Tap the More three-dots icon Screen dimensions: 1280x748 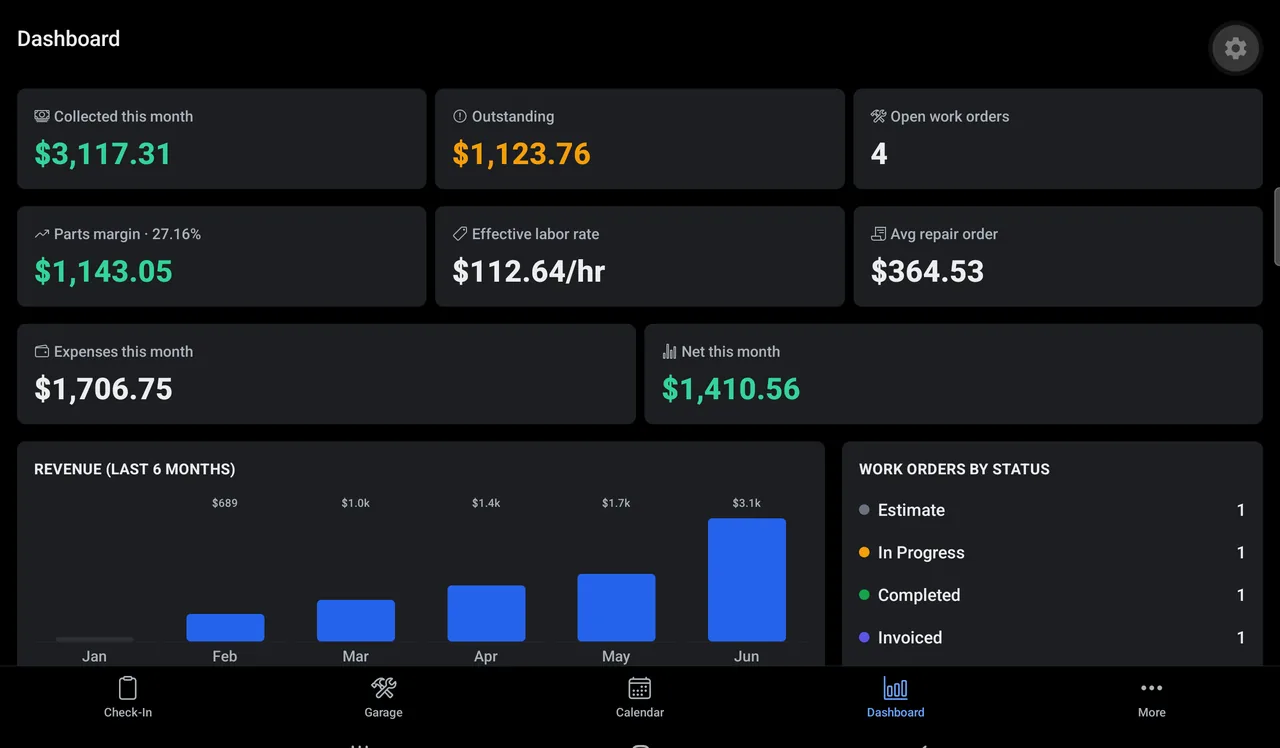(1152, 688)
